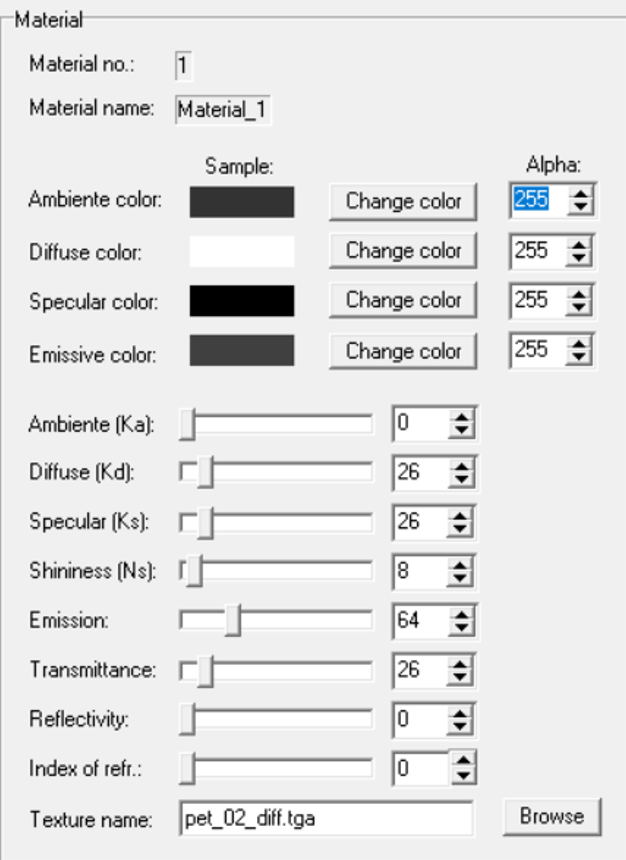Screen dimensions: 626x860
Task: Increment the Shininess (Ns) value
Action: coord(461,566)
